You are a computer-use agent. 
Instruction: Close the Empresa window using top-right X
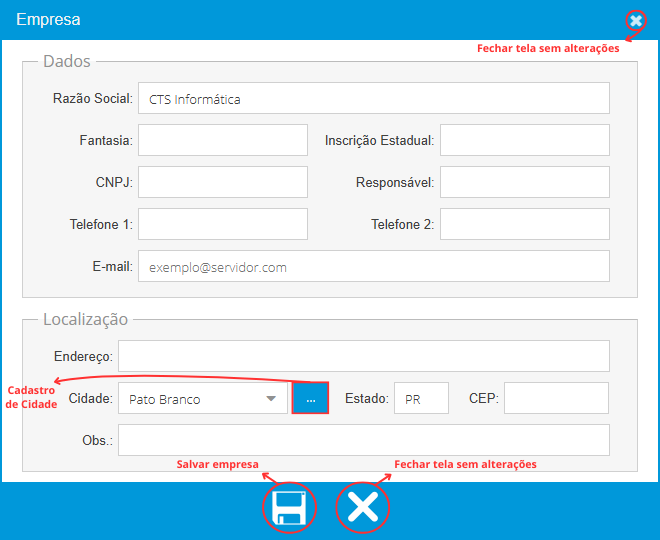coord(636,20)
